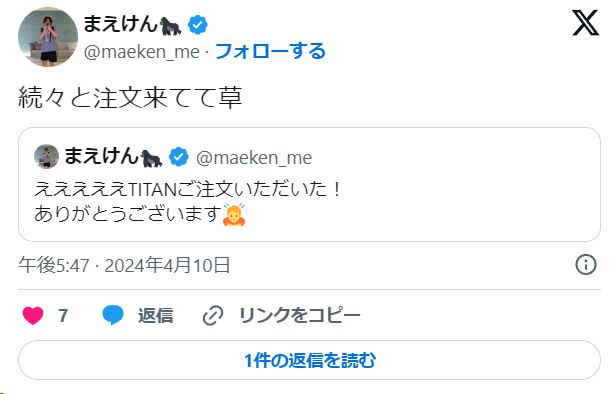
Task: Click the like count 7
Action: (63, 315)
